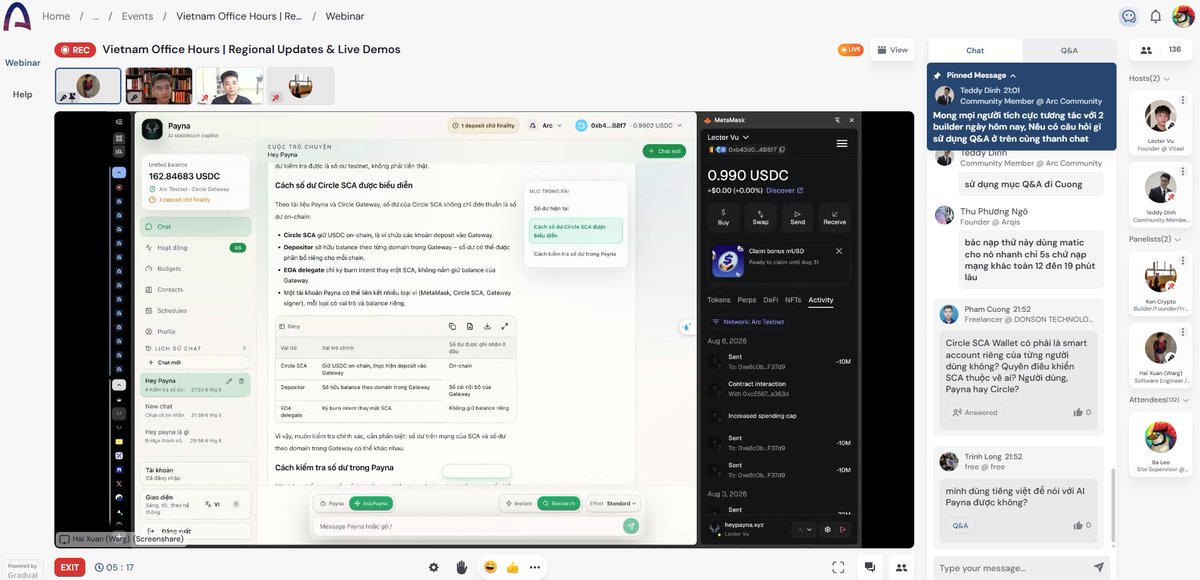This screenshot has height=580, width=1200.
Task: Open Network: Arc Testnet filter in MetaMask
Action: point(748,322)
